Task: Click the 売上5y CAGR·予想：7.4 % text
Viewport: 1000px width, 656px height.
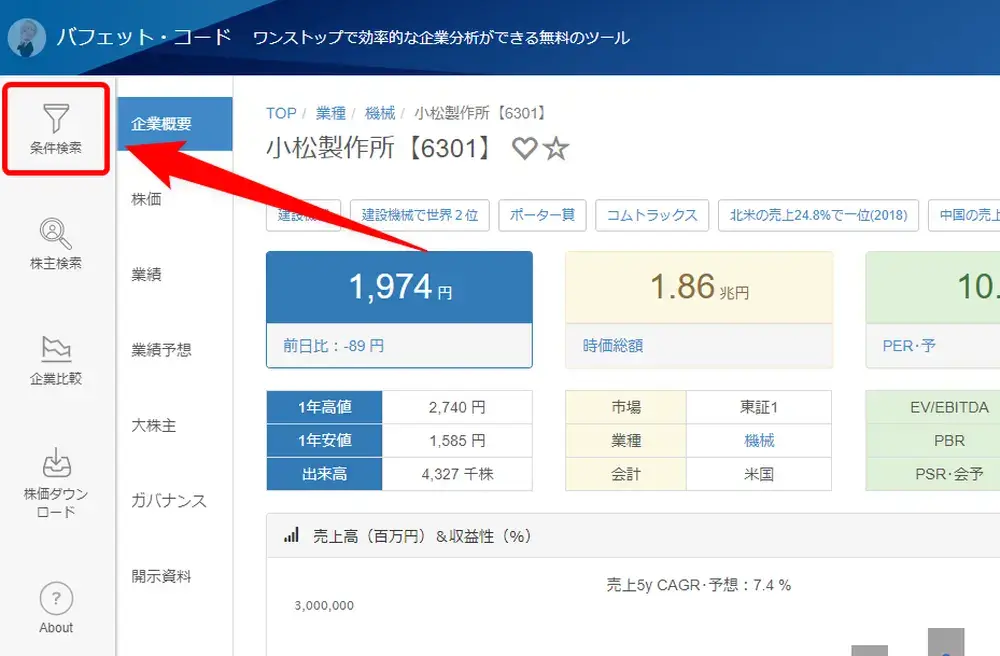Action: pos(698,585)
